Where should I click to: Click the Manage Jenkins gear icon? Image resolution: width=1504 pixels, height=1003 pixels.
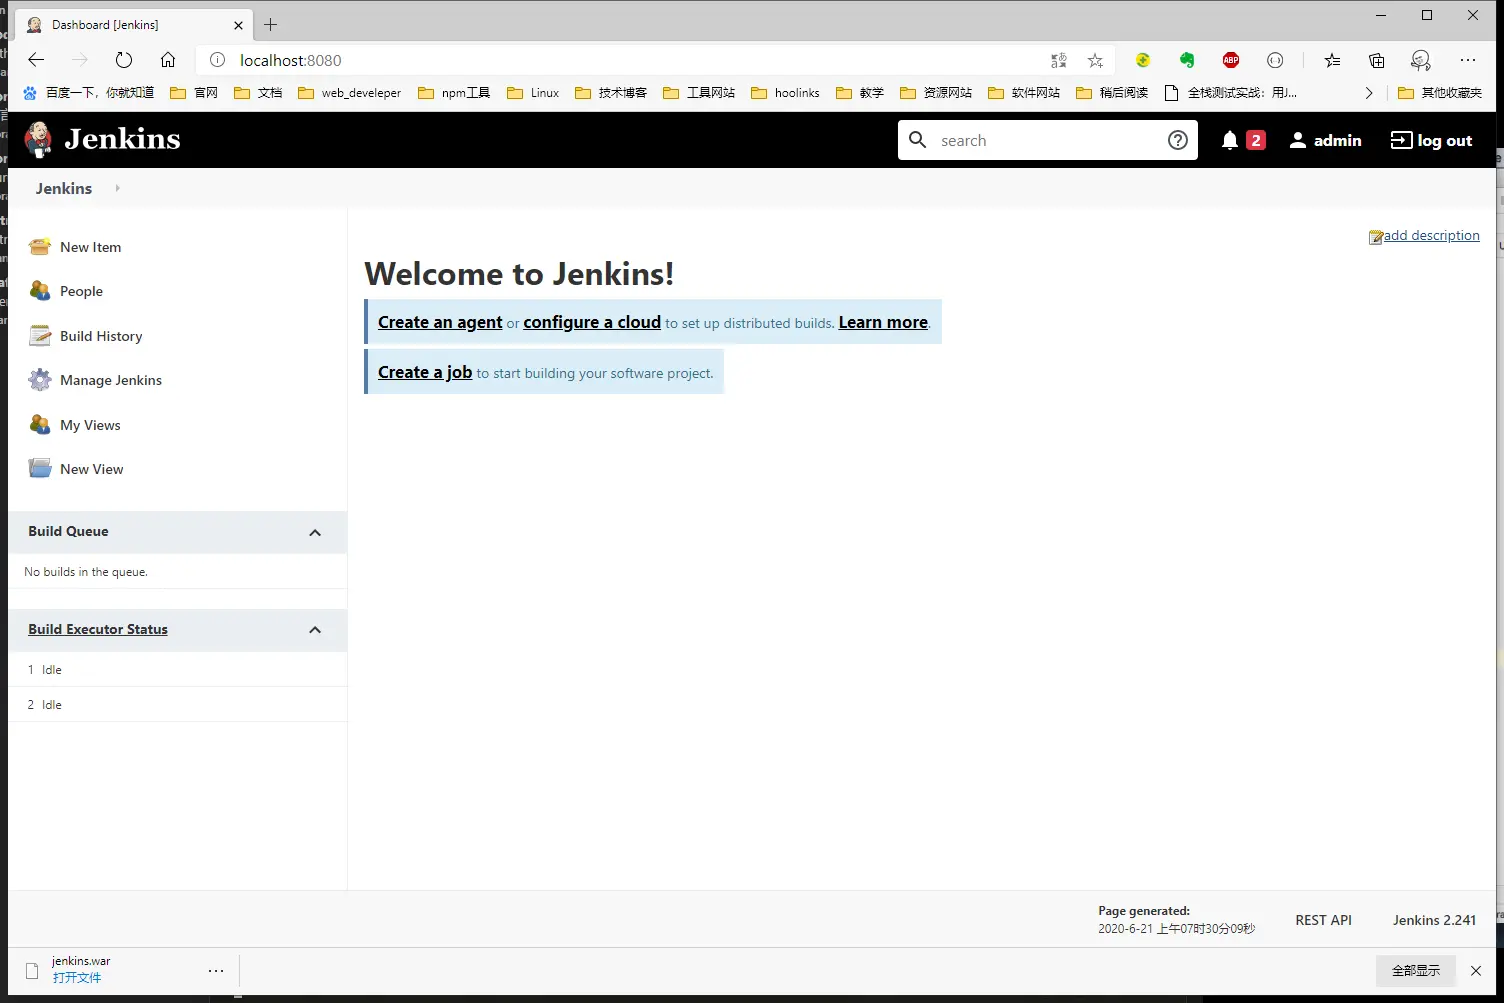[40, 380]
